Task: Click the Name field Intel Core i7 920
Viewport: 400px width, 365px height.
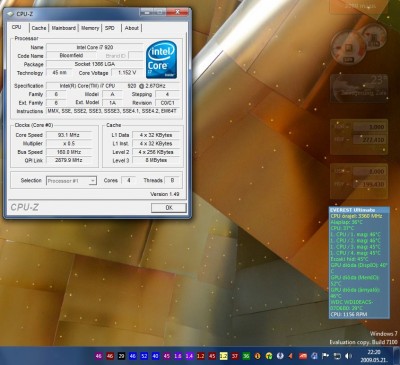Action: click(x=95, y=47)
